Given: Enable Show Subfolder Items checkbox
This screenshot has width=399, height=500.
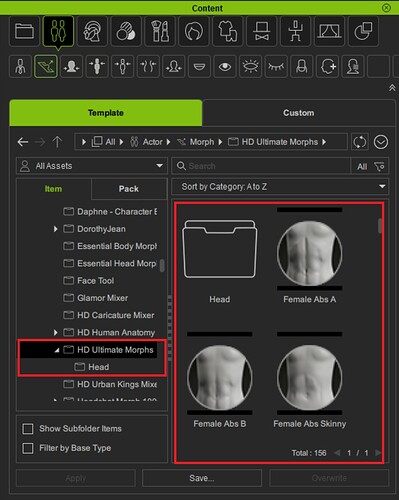Looking at the screenshot, I should coord(28,429).
